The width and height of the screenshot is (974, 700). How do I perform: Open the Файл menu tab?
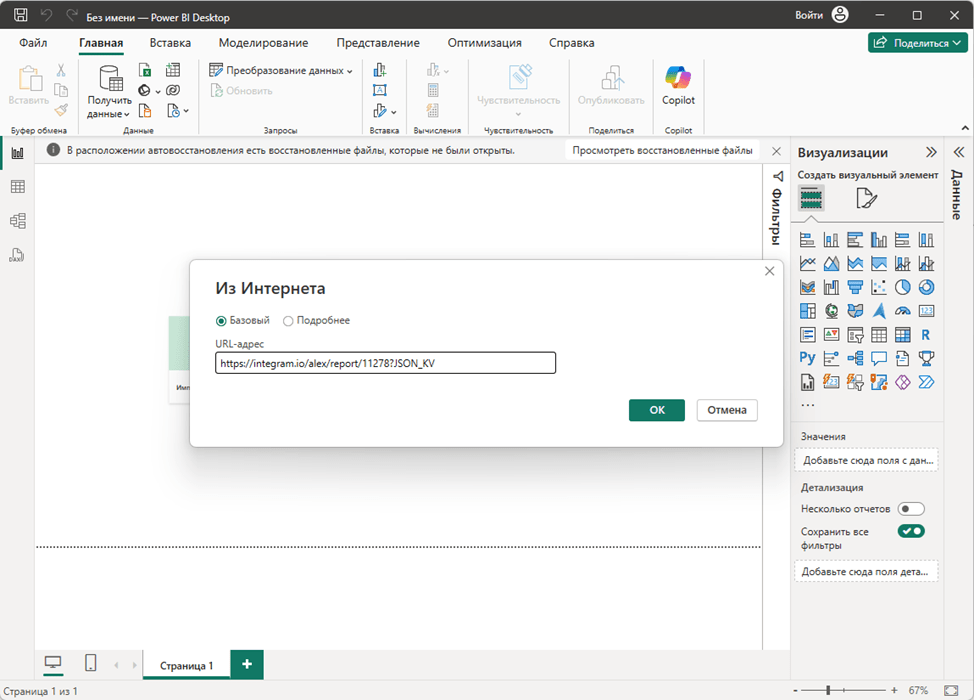33,43
